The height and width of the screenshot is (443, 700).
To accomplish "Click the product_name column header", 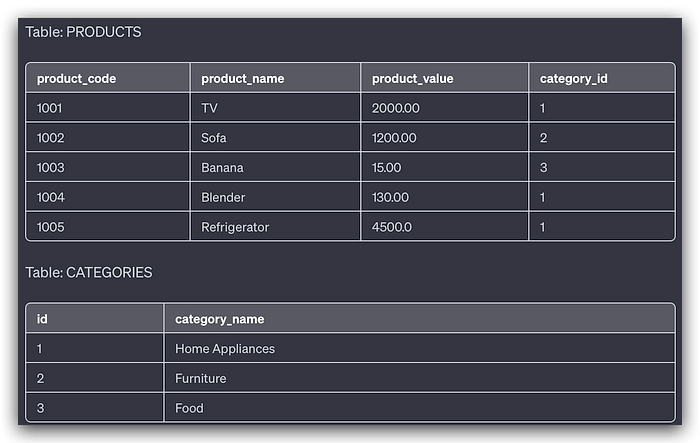I will pyautogui.click(x=243, y=78).
